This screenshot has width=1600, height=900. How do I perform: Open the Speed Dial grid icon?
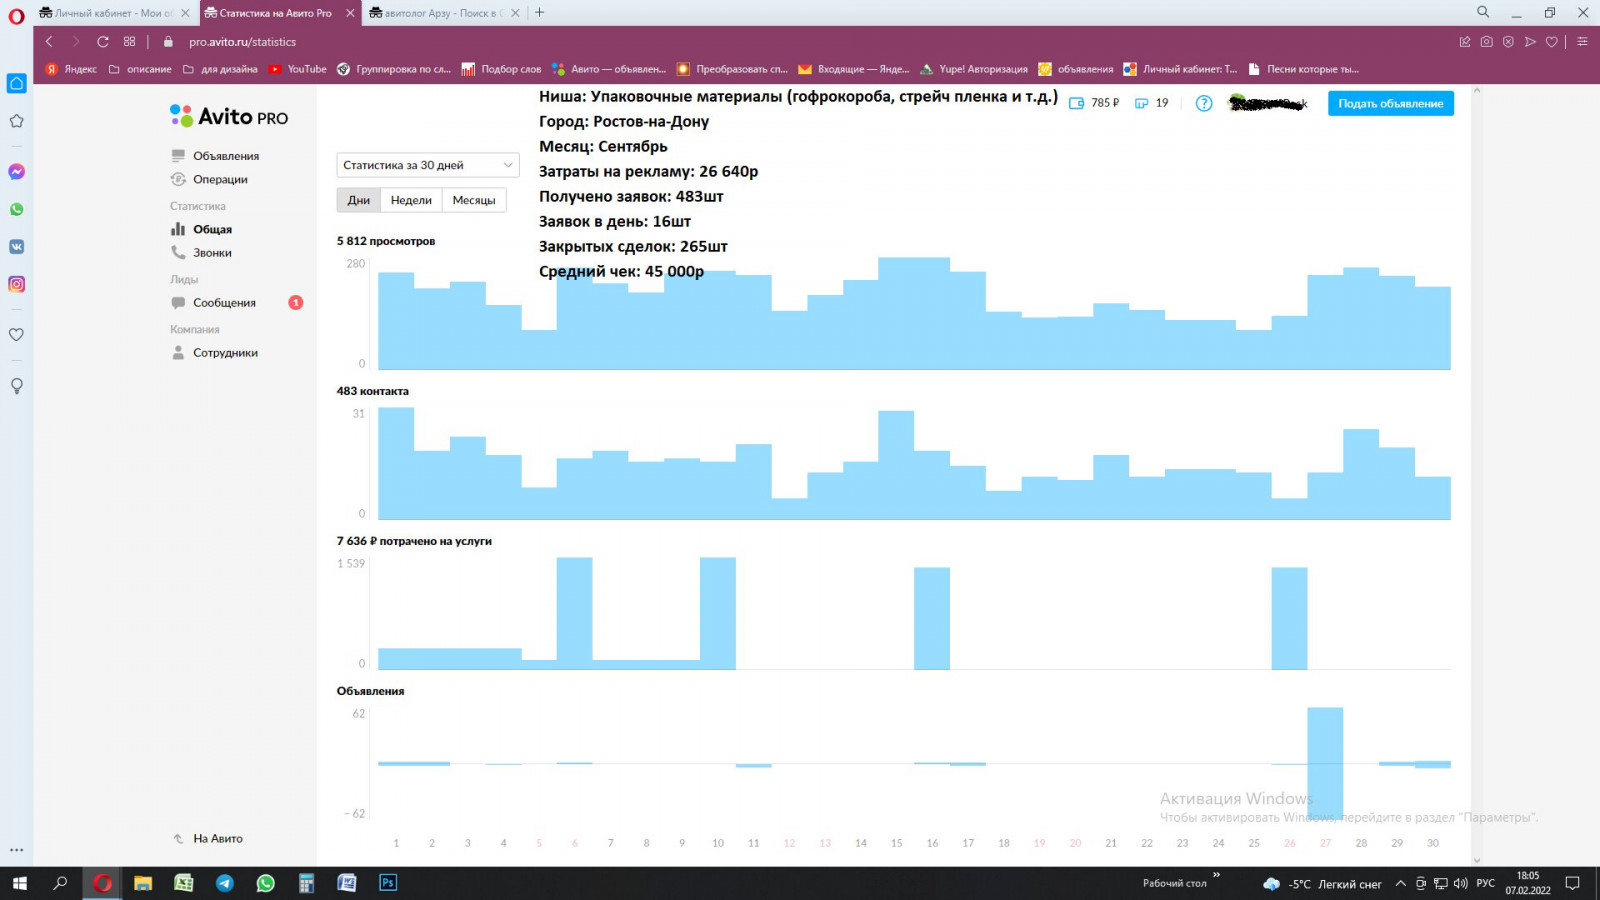tap(129, 42)
